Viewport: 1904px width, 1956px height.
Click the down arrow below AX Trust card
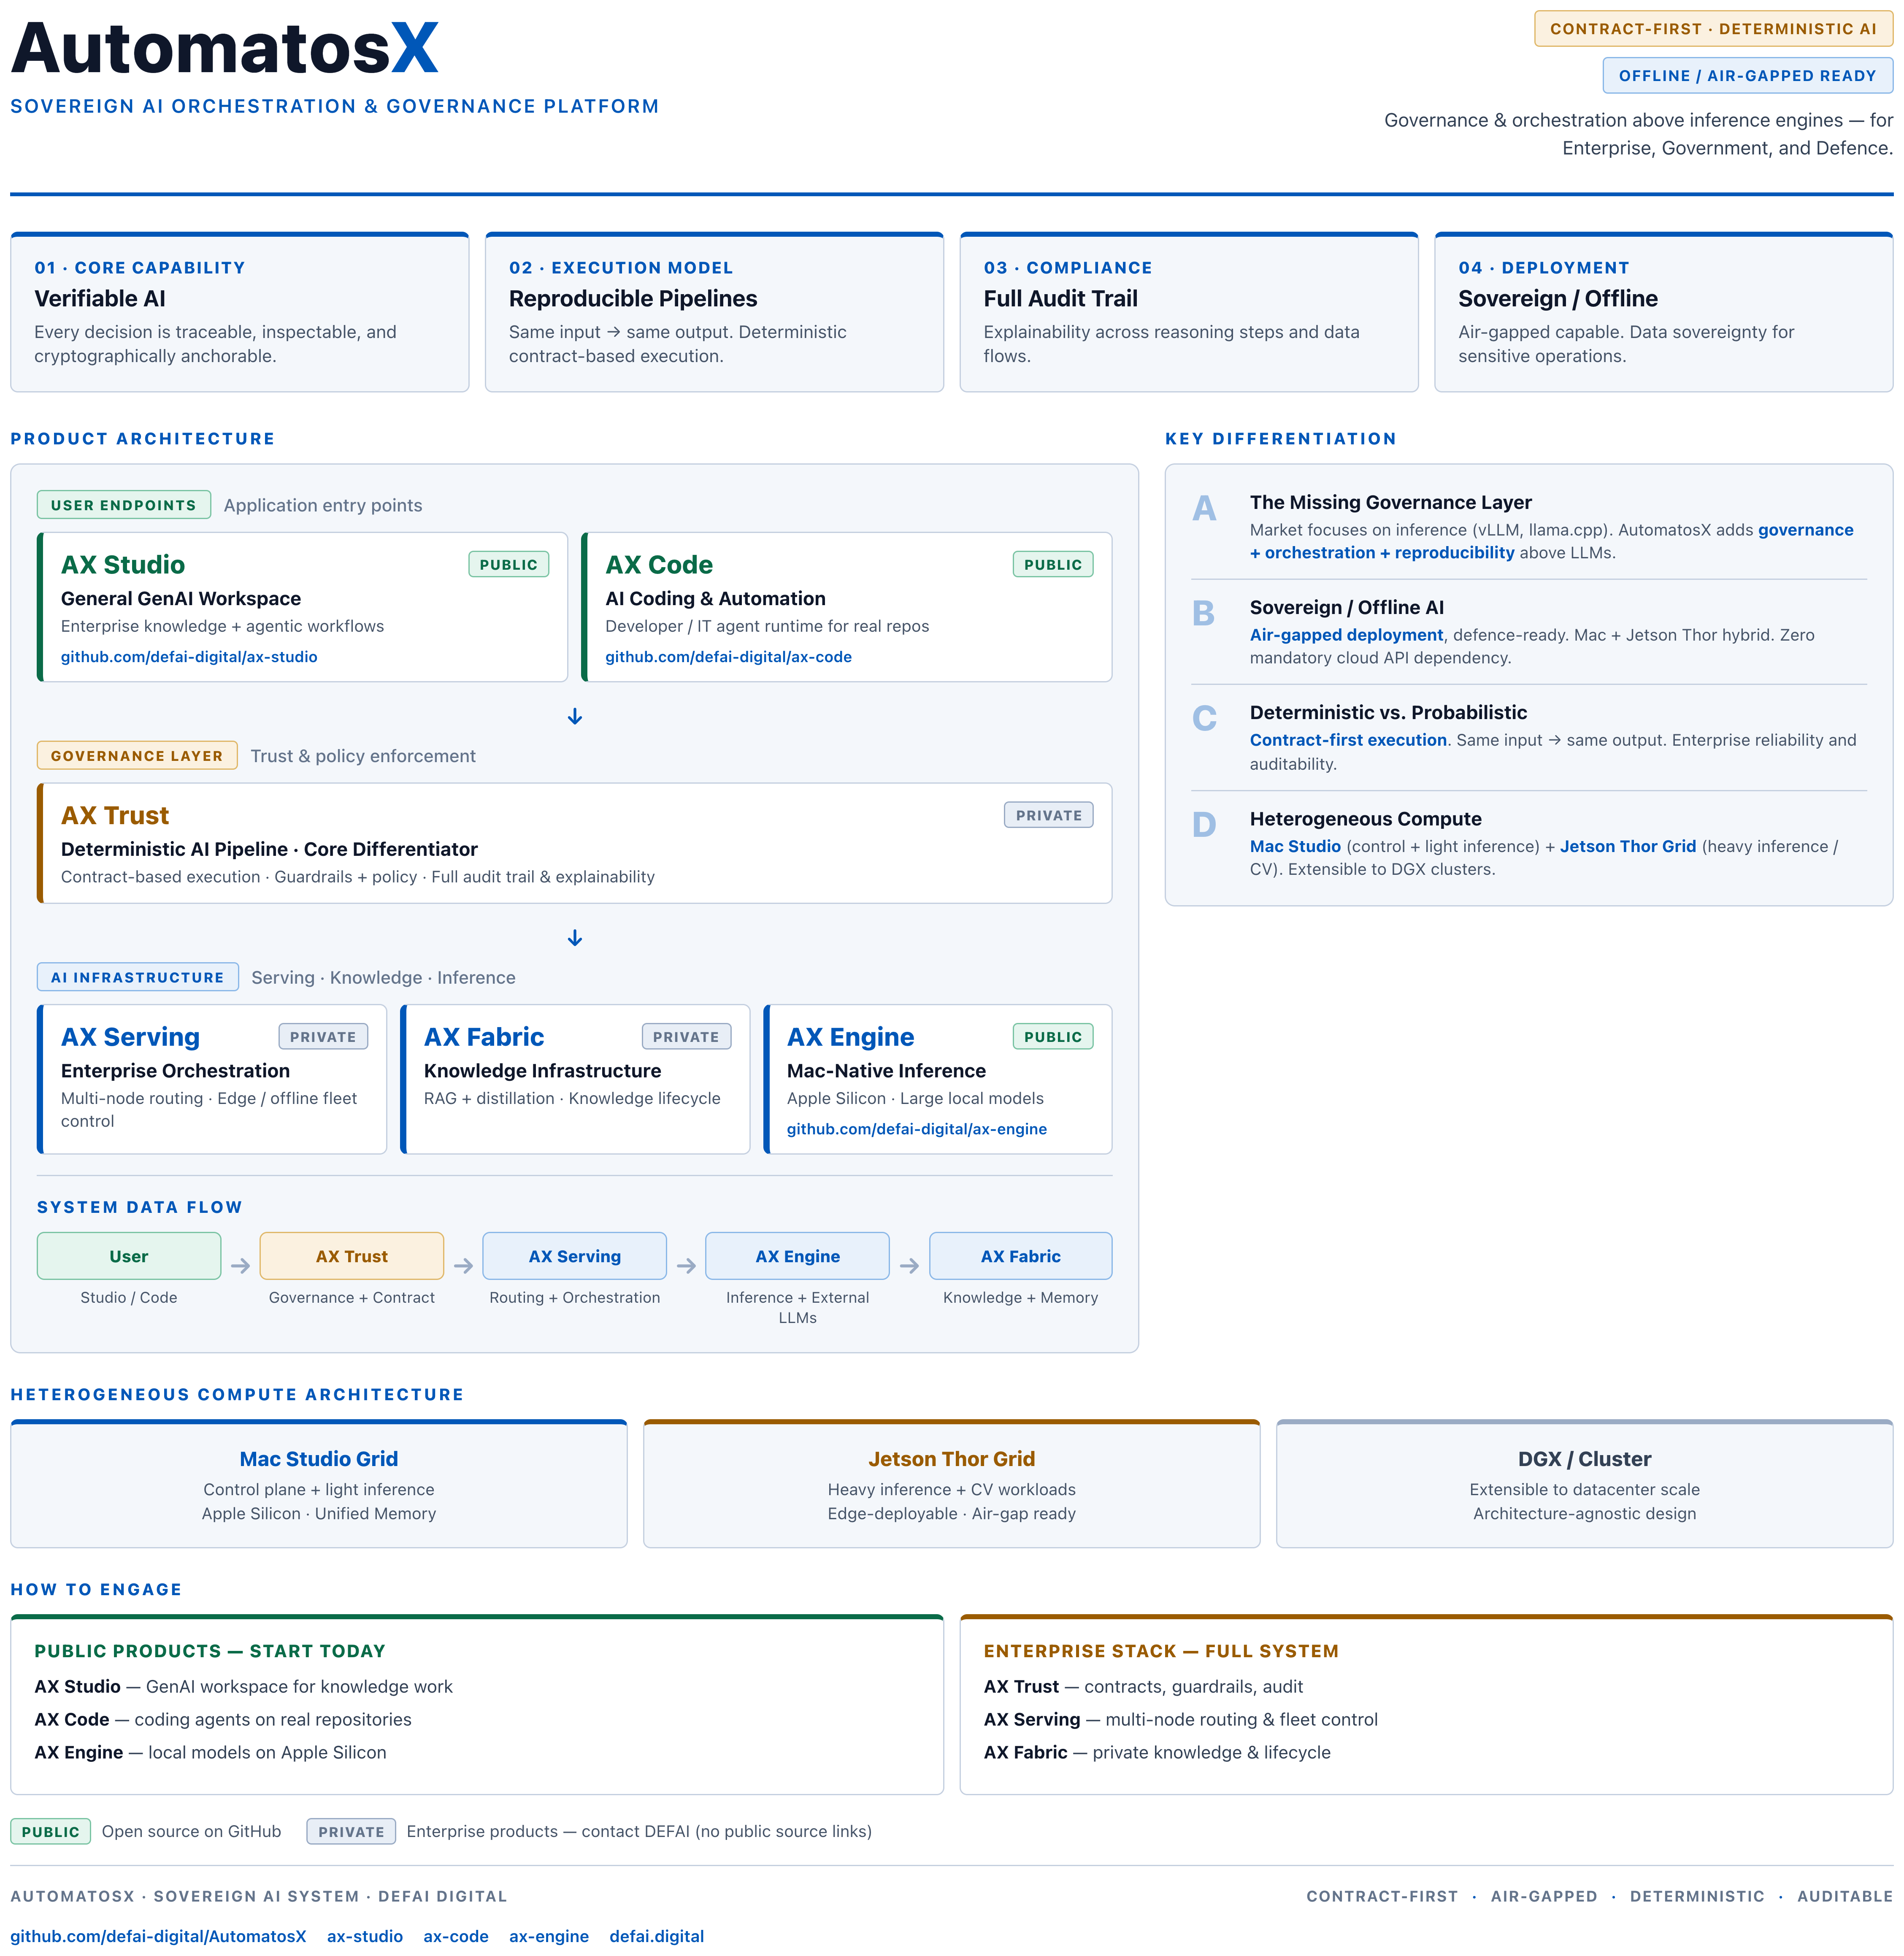[575, 938]
